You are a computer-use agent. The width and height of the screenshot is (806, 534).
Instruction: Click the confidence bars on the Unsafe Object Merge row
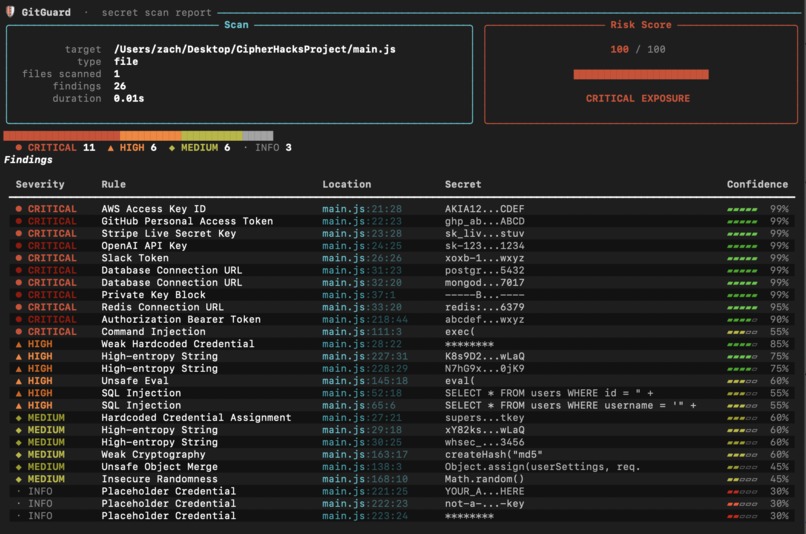coord(742,467)
